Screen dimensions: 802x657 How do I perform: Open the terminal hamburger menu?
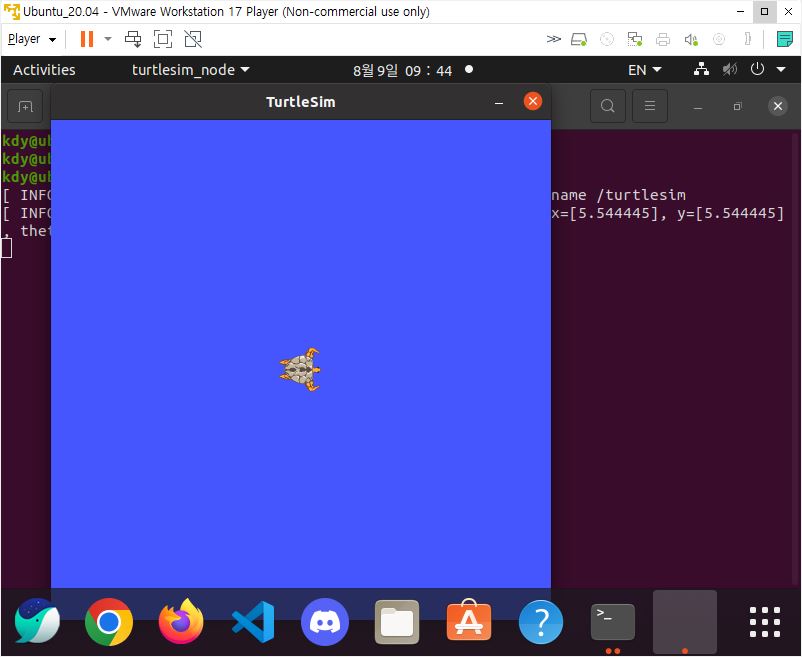tap(650, 106)
